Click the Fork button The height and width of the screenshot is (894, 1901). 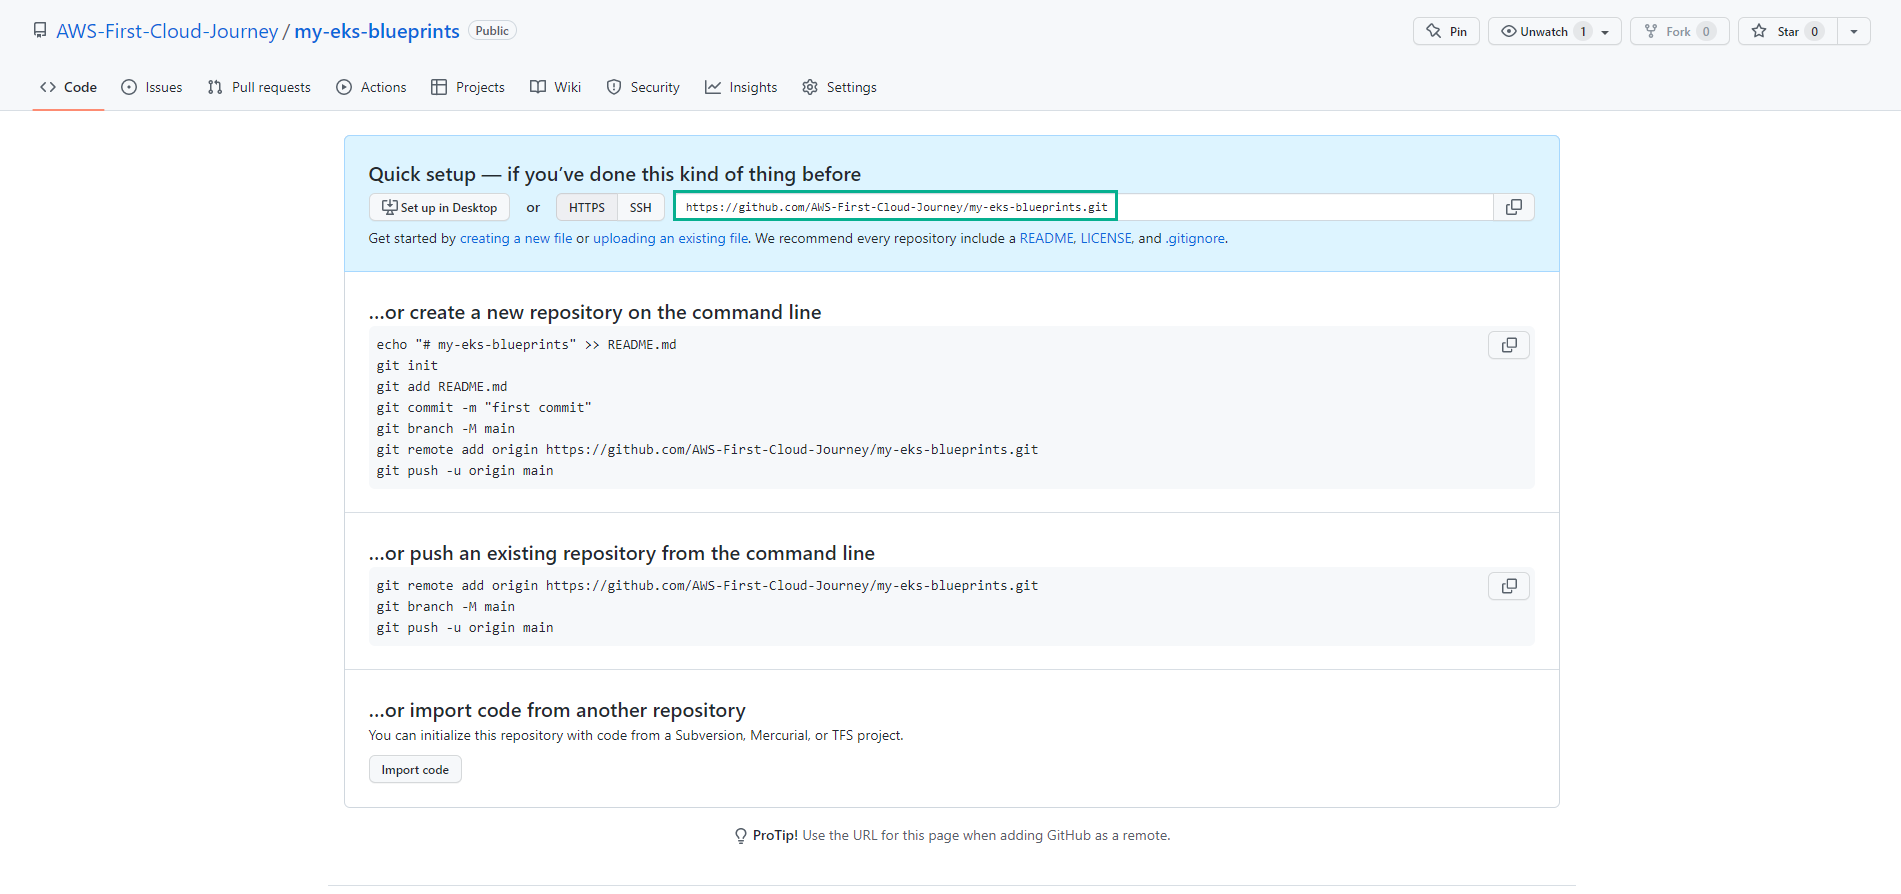tap(1679, 31)
